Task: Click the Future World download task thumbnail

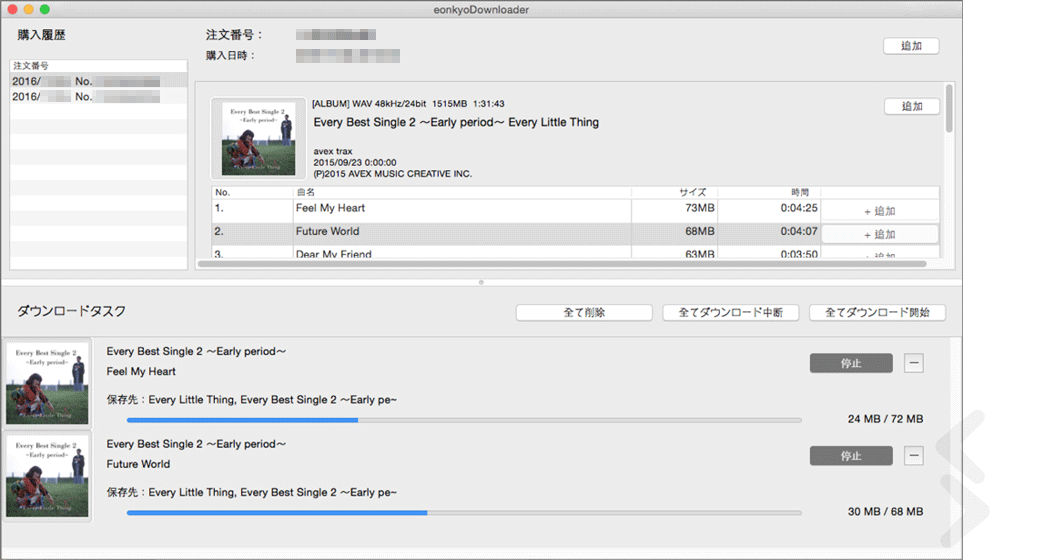Action: pos(47,476)
